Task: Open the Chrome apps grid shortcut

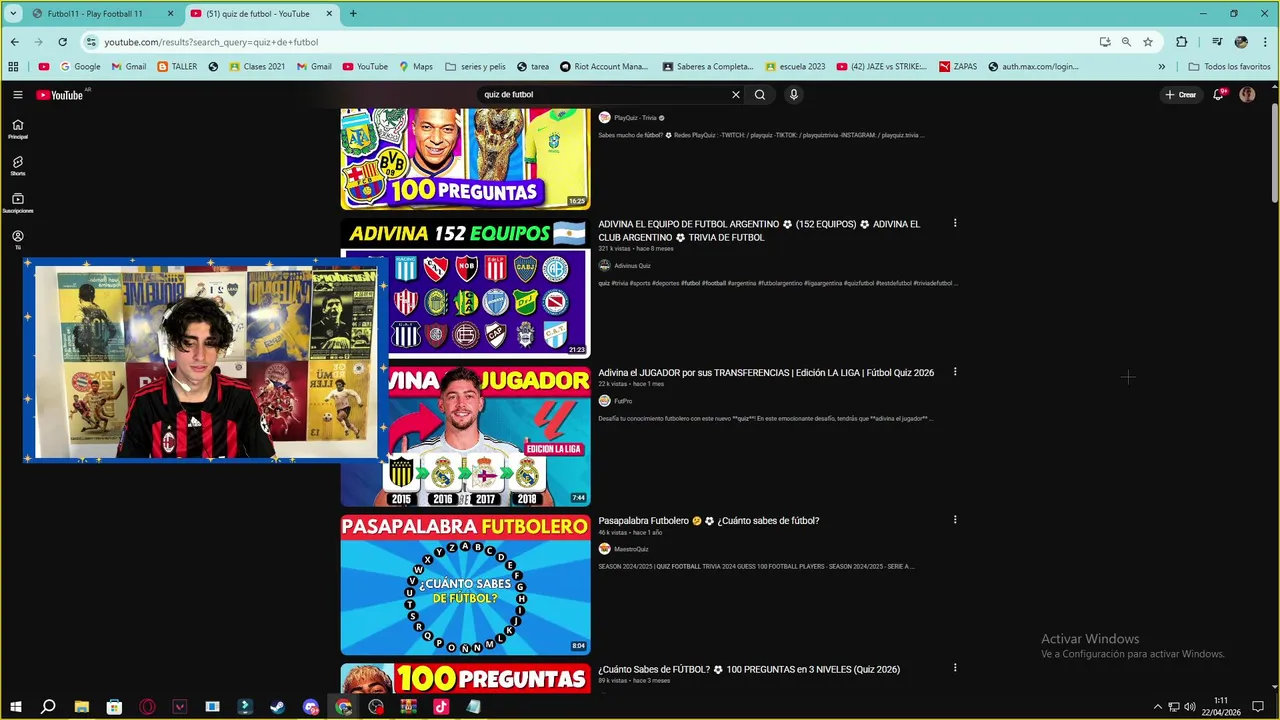Action: [13, 67]
